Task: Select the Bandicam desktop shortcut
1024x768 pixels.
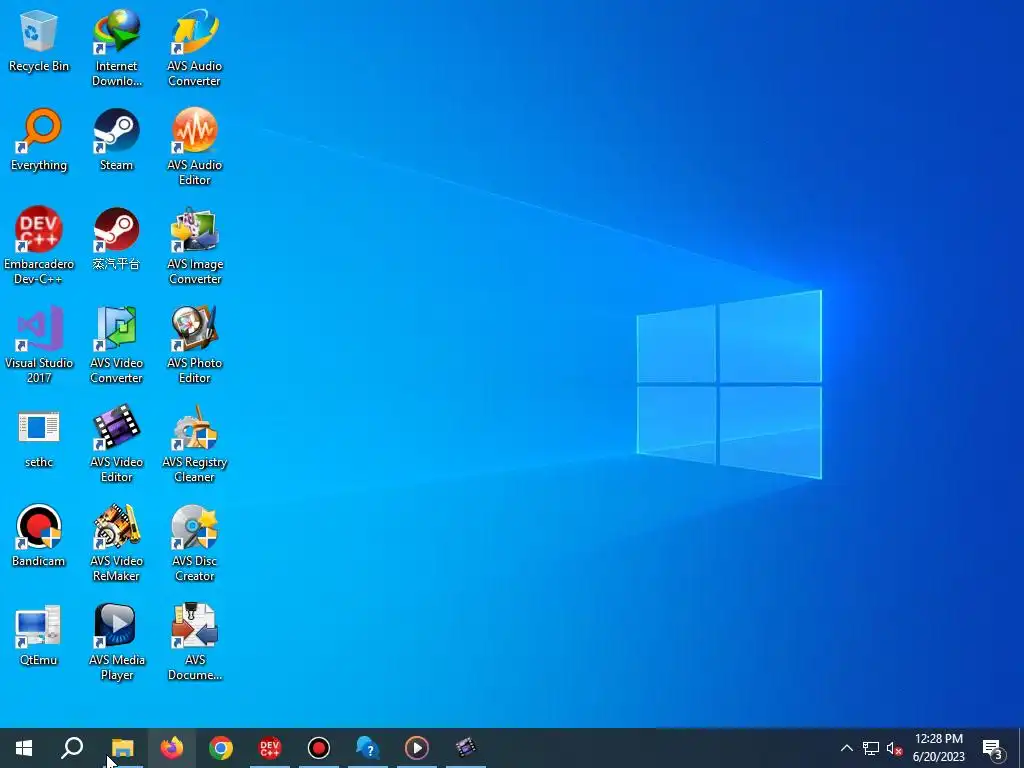Action: tap(39, 536)
